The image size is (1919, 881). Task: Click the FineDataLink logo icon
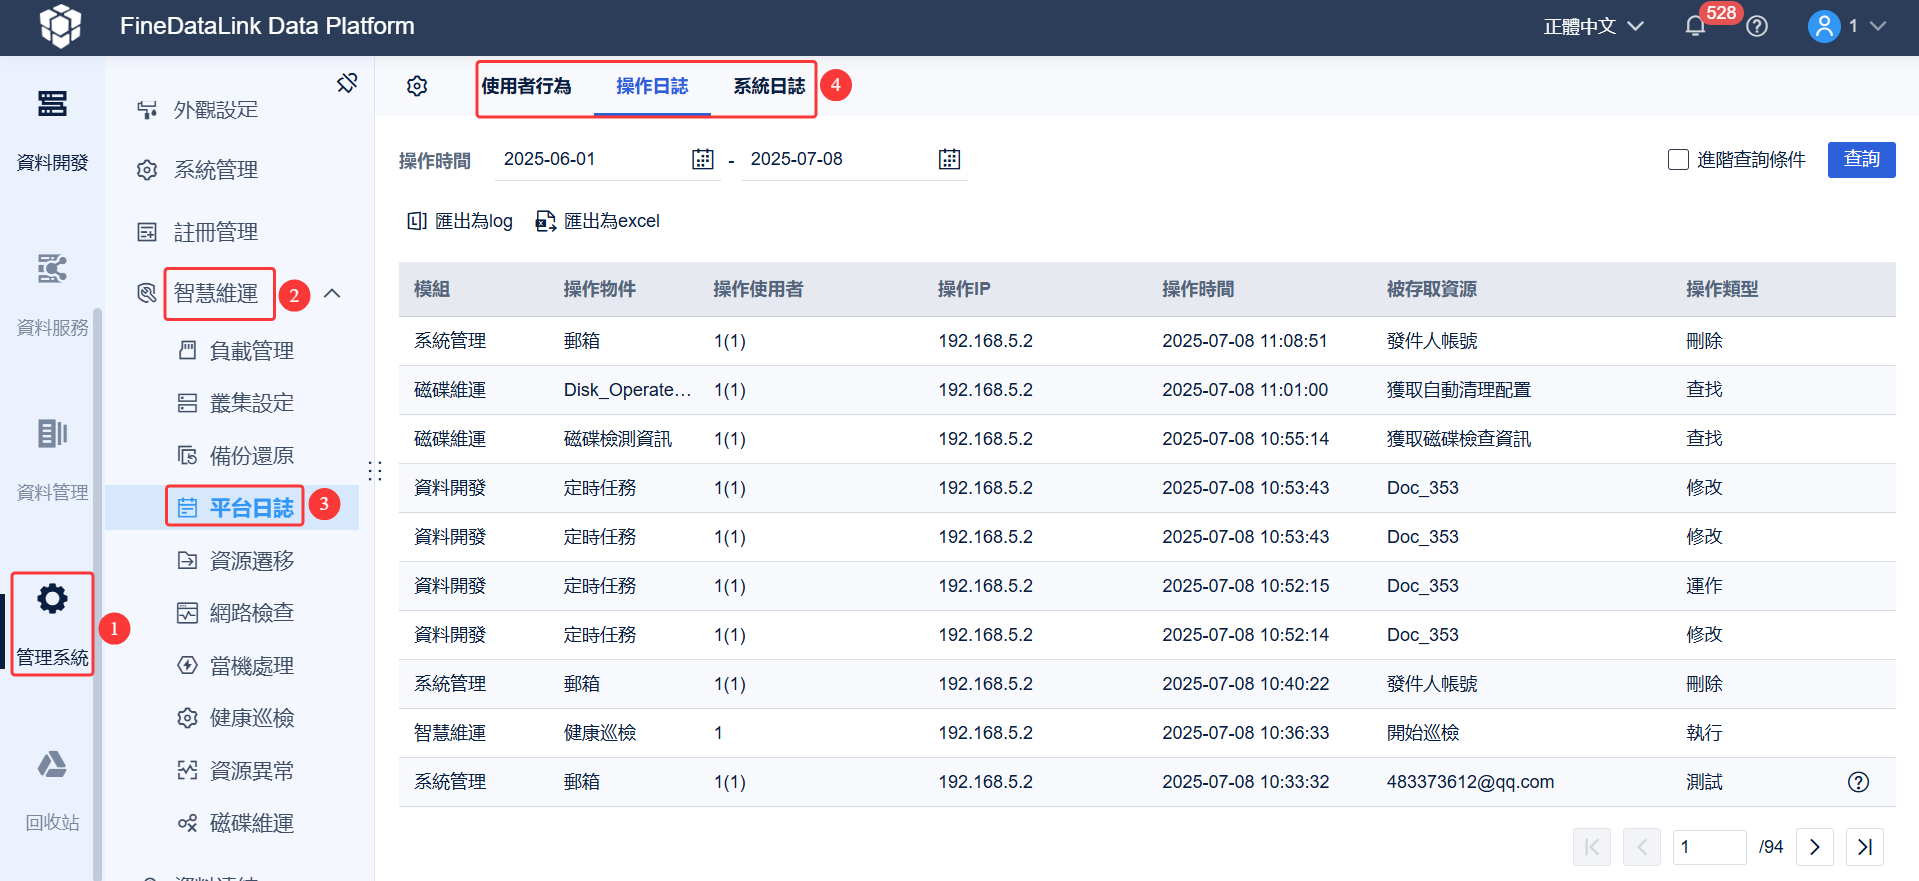click(x=60, y=26)
